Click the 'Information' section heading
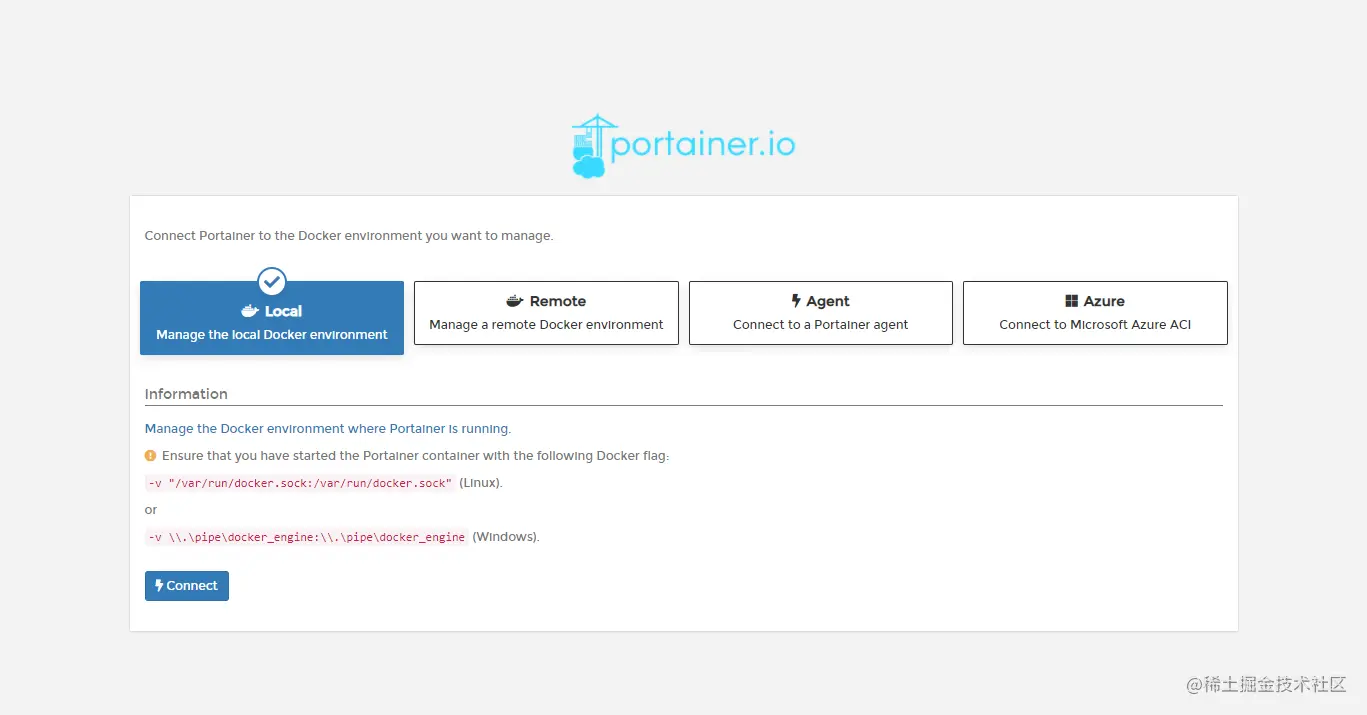 point(186,394)
